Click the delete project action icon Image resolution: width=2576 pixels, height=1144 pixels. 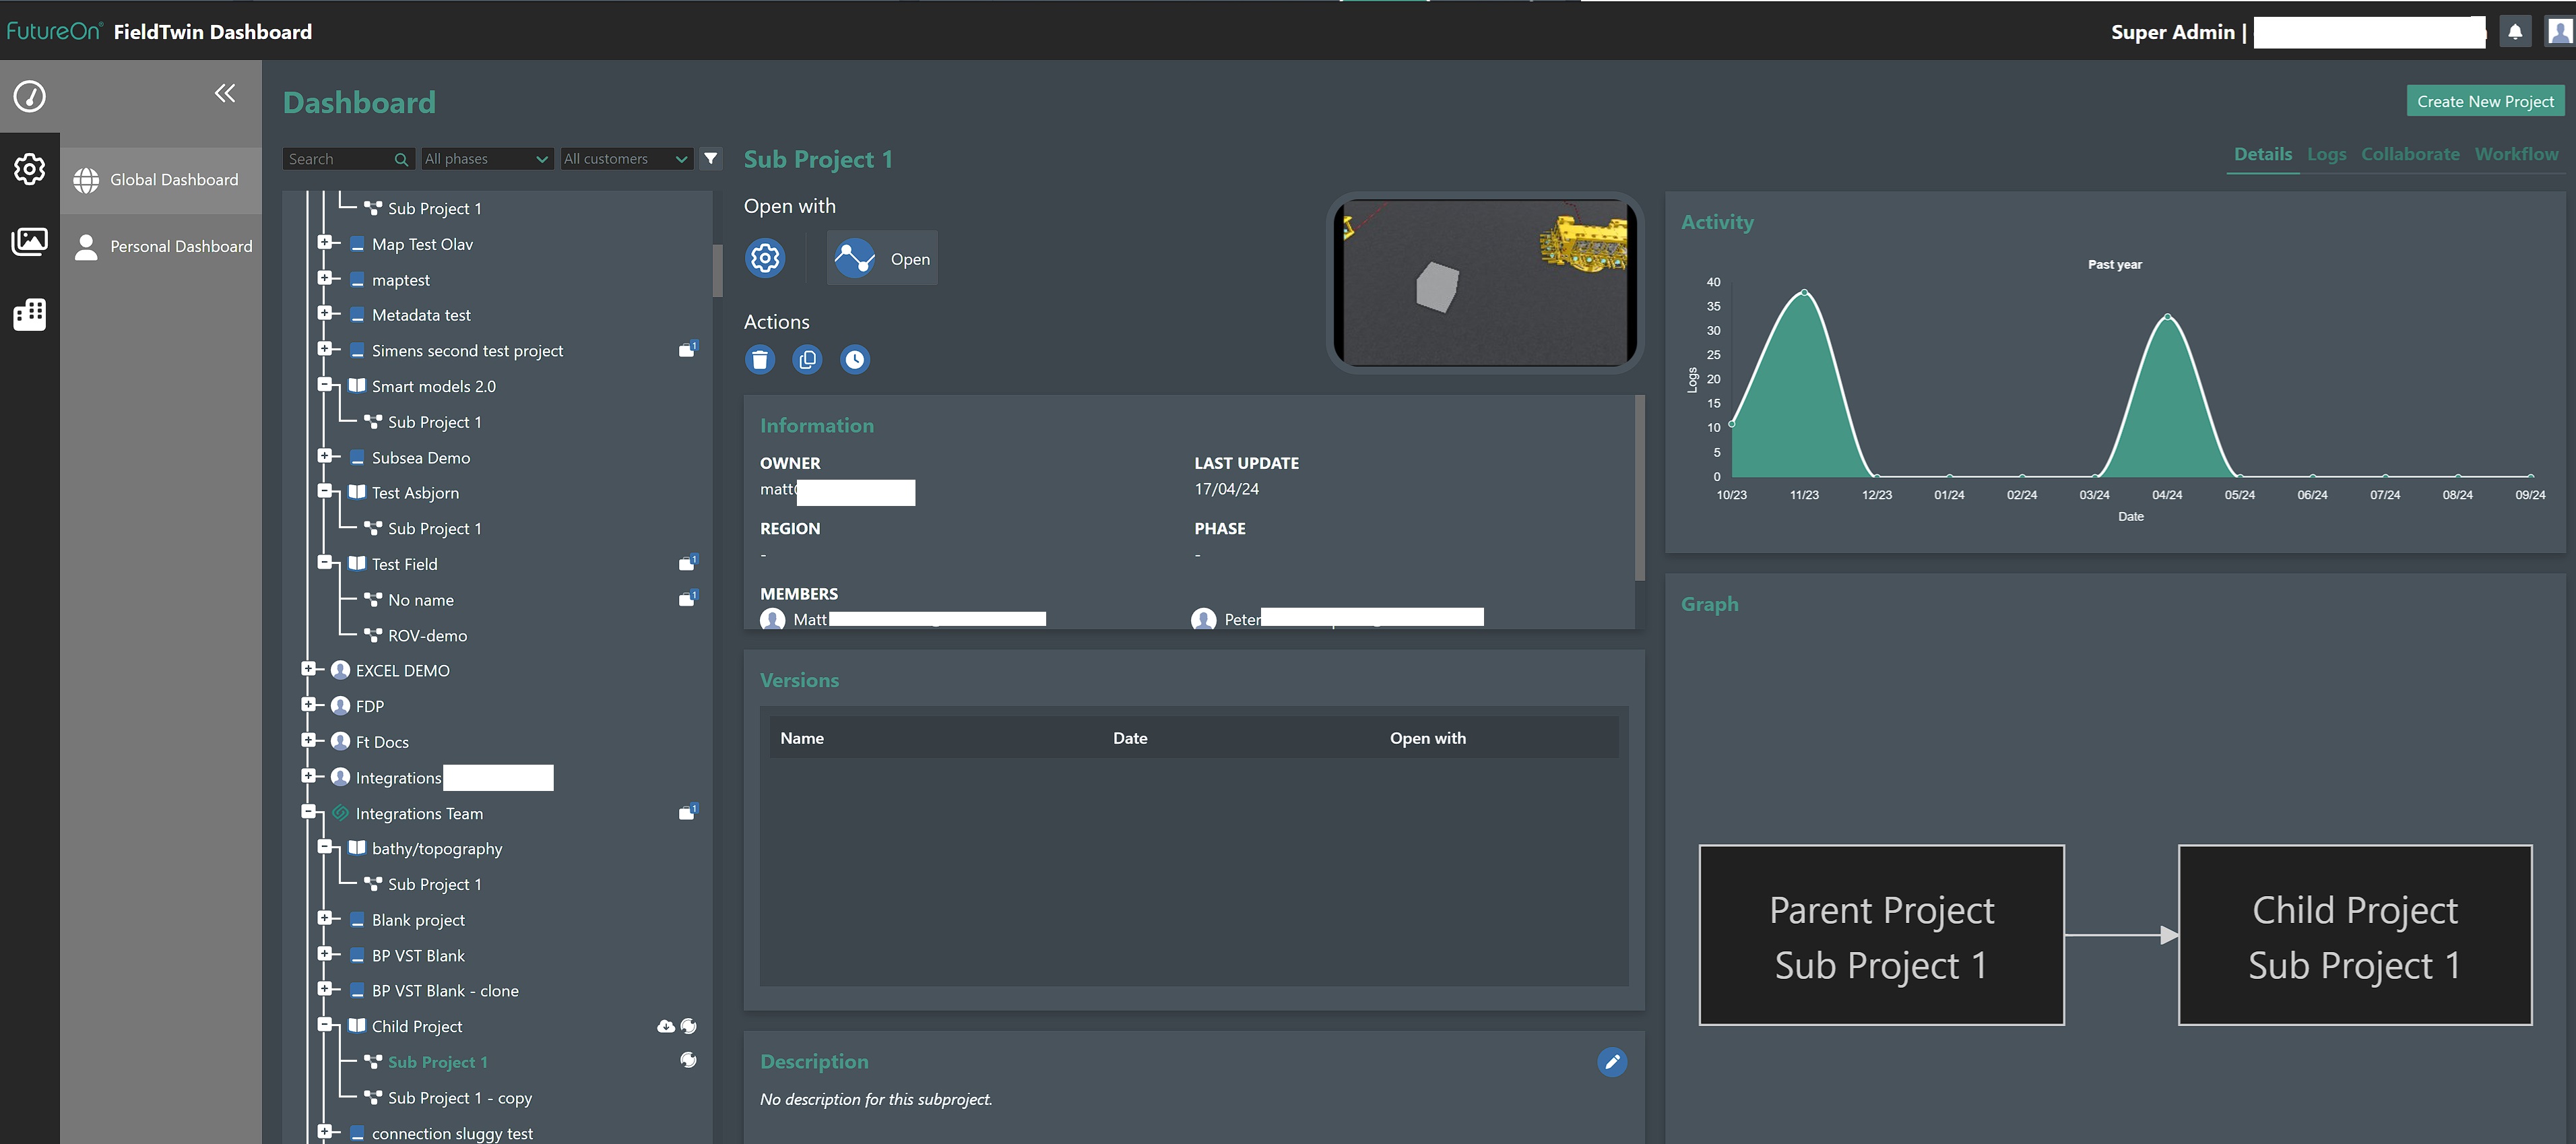pyautogui.click(x=761, y=360)
